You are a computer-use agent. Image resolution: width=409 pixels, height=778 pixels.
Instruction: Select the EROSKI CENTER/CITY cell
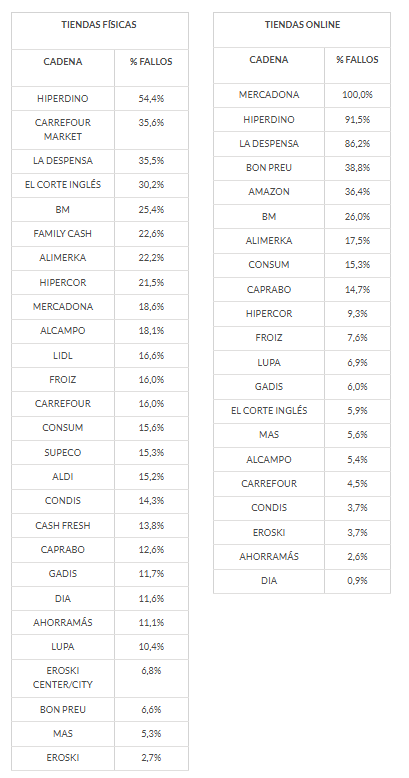coord(63,678)
